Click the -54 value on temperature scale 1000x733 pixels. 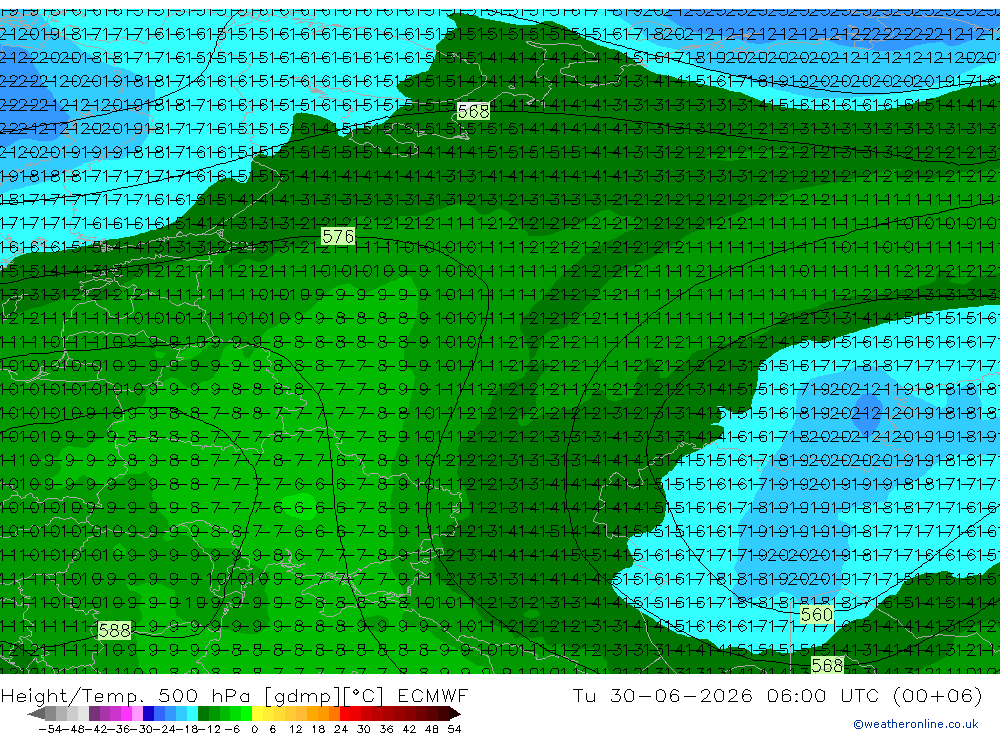pos(49,729)
